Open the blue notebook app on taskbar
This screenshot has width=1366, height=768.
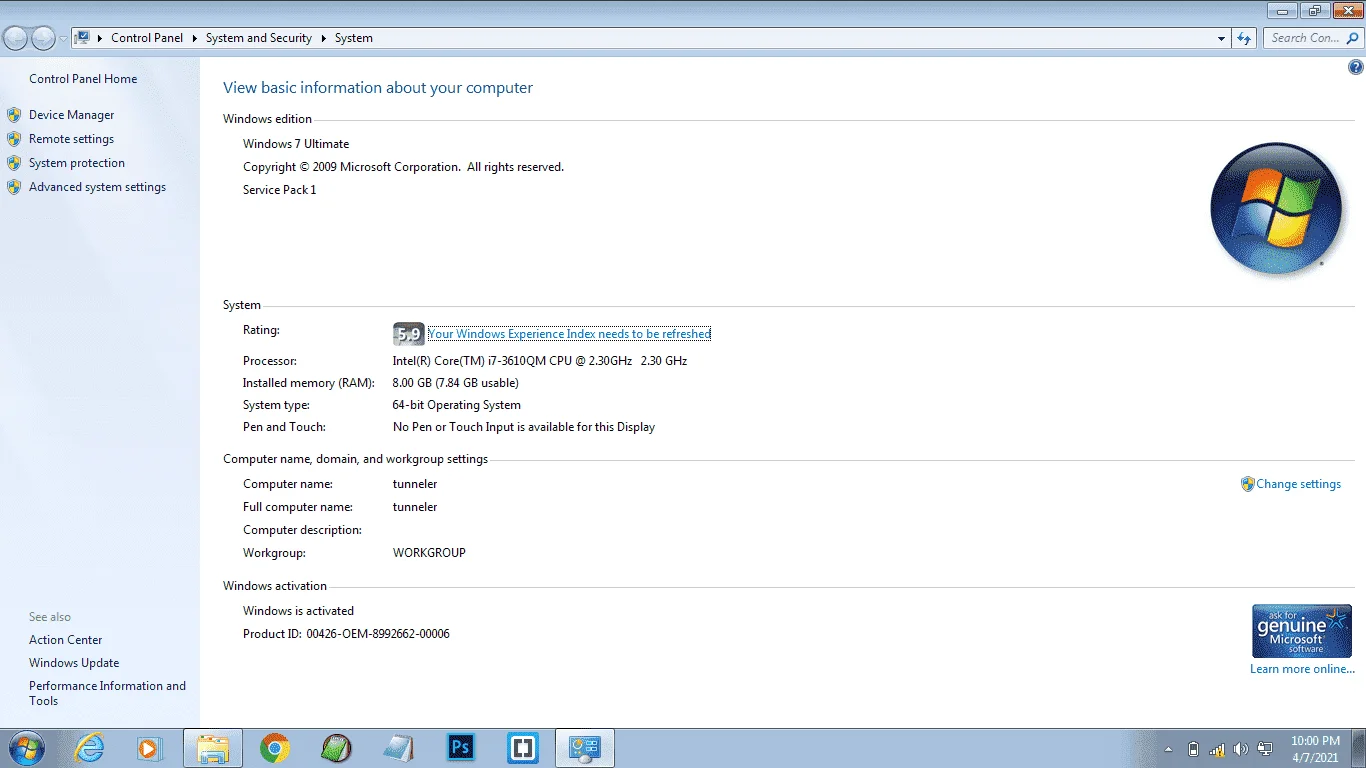pos(399,748)
